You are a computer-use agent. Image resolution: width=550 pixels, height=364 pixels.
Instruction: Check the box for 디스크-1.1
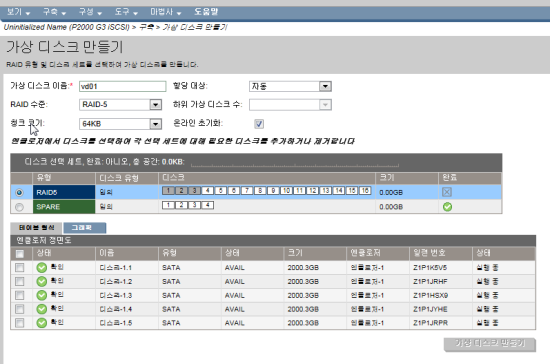tap(20, 268)
